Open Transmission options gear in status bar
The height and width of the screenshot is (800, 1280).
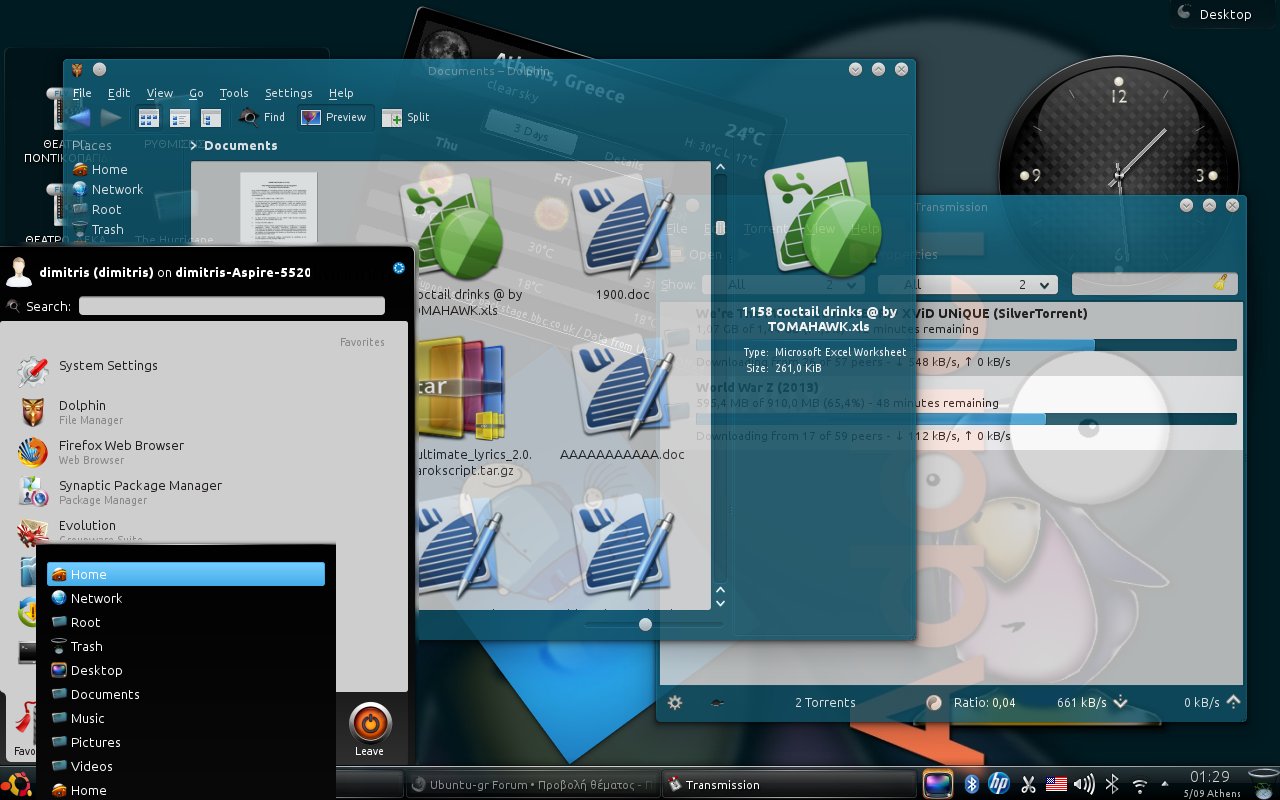[x=675, y=703]
